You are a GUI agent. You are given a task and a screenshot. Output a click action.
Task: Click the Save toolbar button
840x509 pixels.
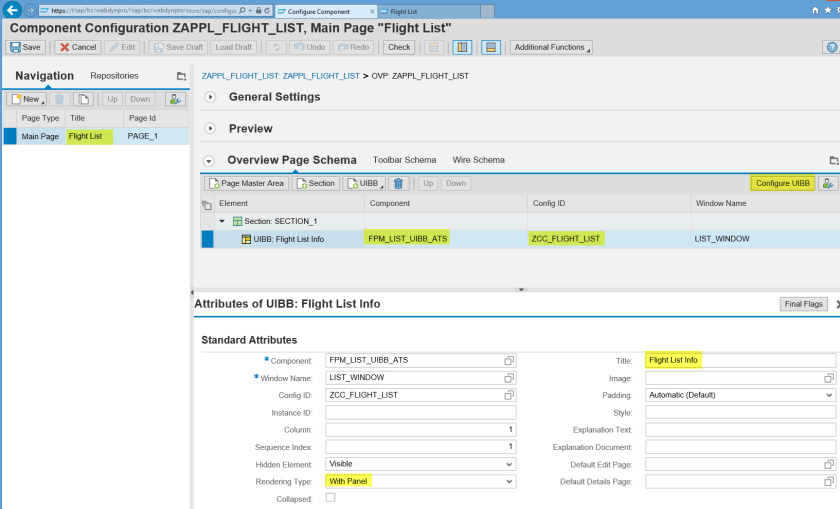(x=26, y=47)
